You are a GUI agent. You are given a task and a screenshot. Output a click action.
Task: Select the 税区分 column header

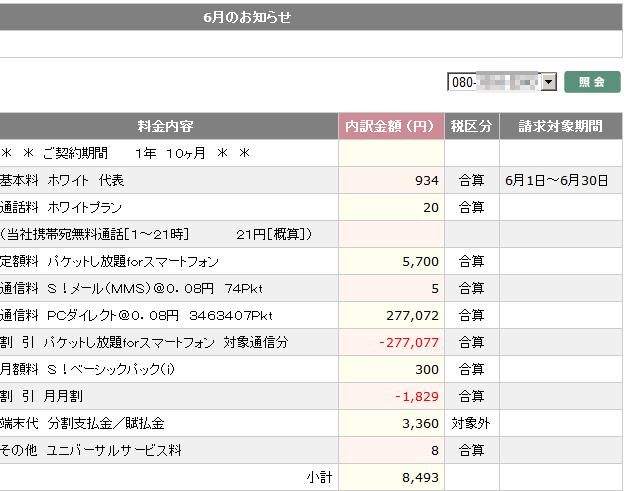point(471,126)
